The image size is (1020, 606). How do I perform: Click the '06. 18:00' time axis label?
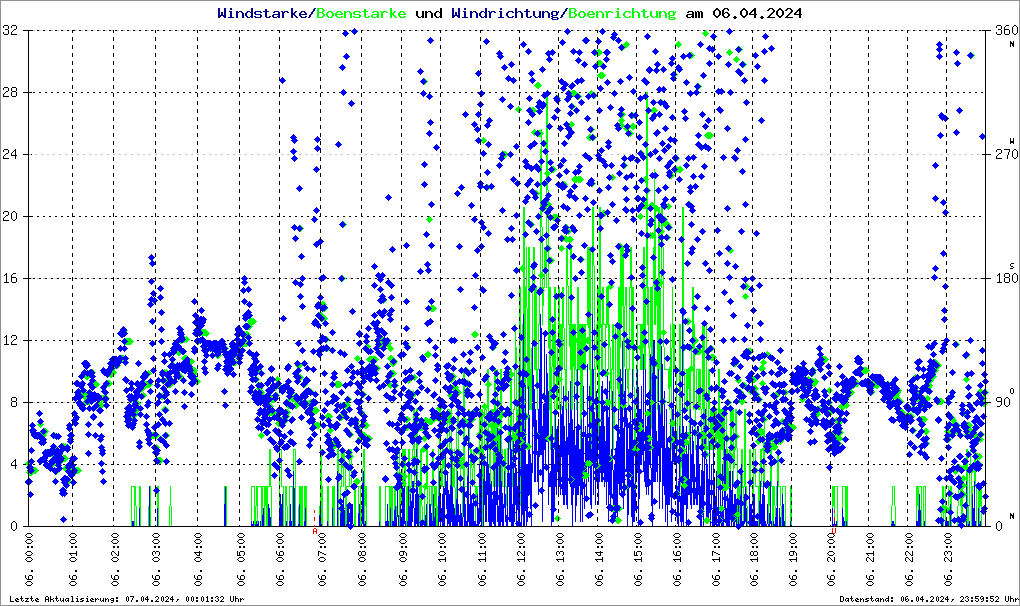point(754,559)
